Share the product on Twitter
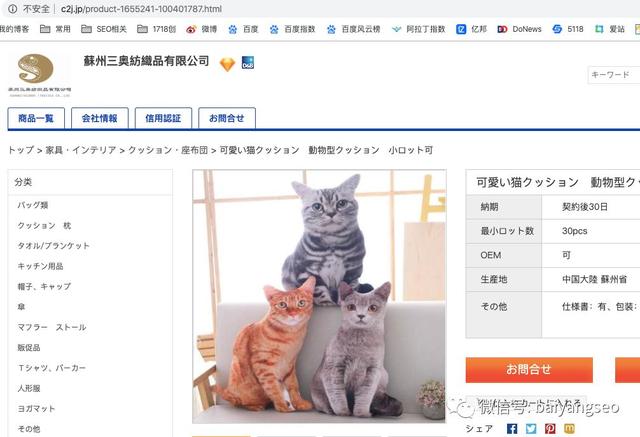Screen dimensions: 640x437 coord(531,428)
